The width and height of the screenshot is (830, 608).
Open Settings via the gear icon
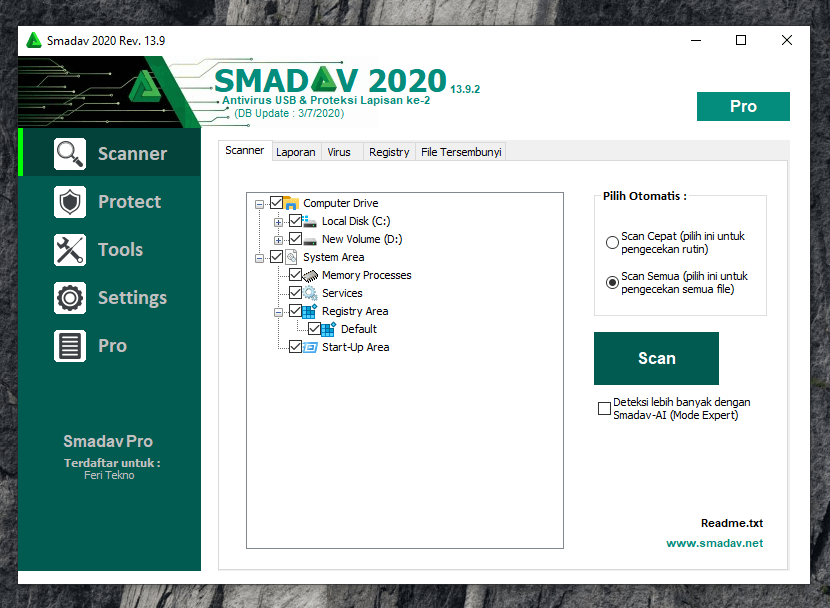[x=69, y=298]
